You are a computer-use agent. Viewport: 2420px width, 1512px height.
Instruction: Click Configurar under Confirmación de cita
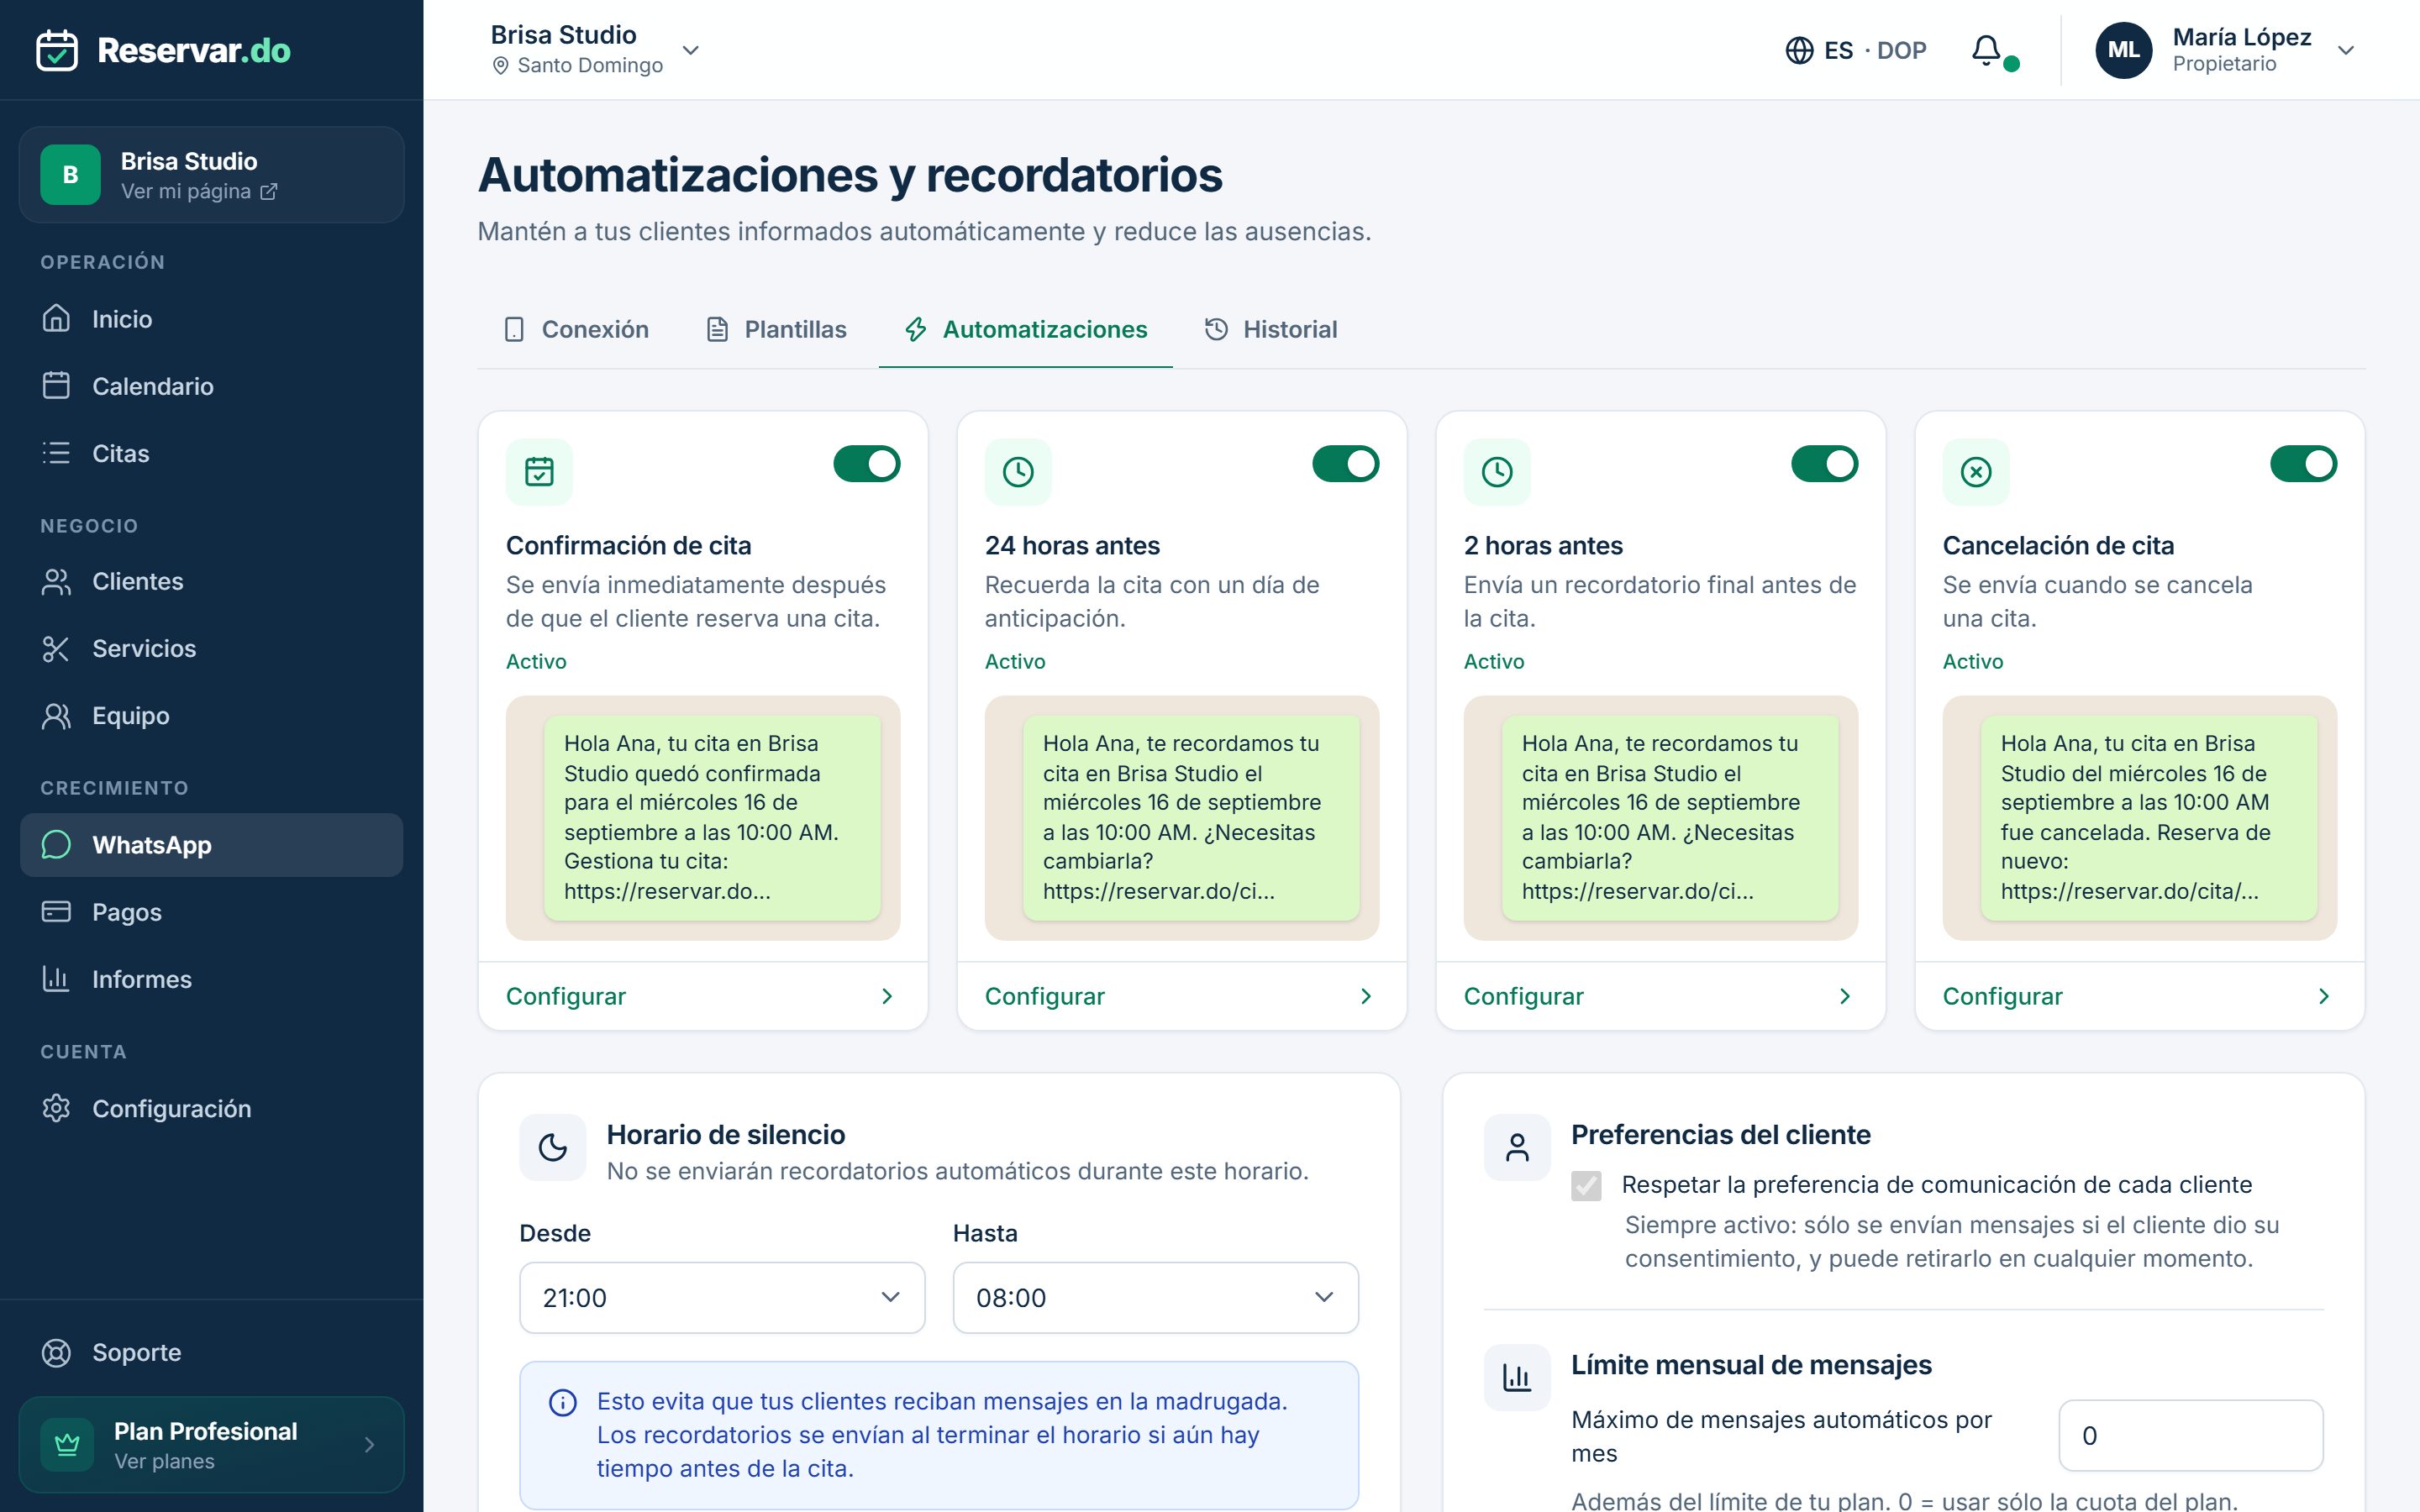[x=703, y=996]
